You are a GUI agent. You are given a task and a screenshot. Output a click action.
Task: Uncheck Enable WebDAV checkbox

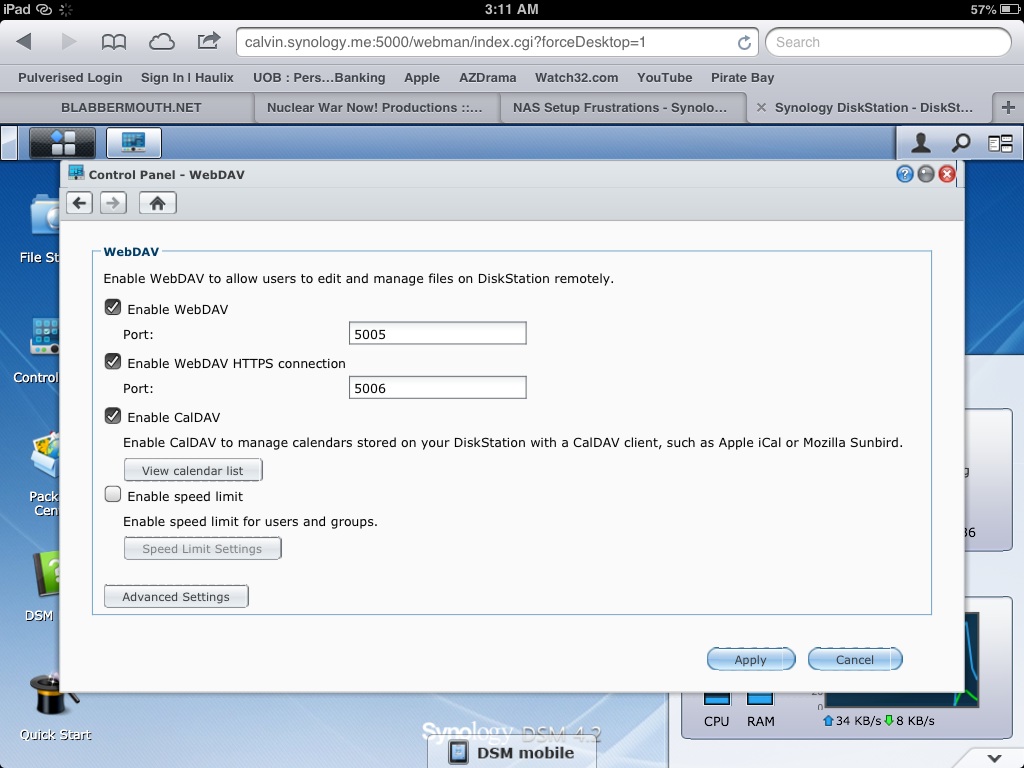click(x=113, y=308)
